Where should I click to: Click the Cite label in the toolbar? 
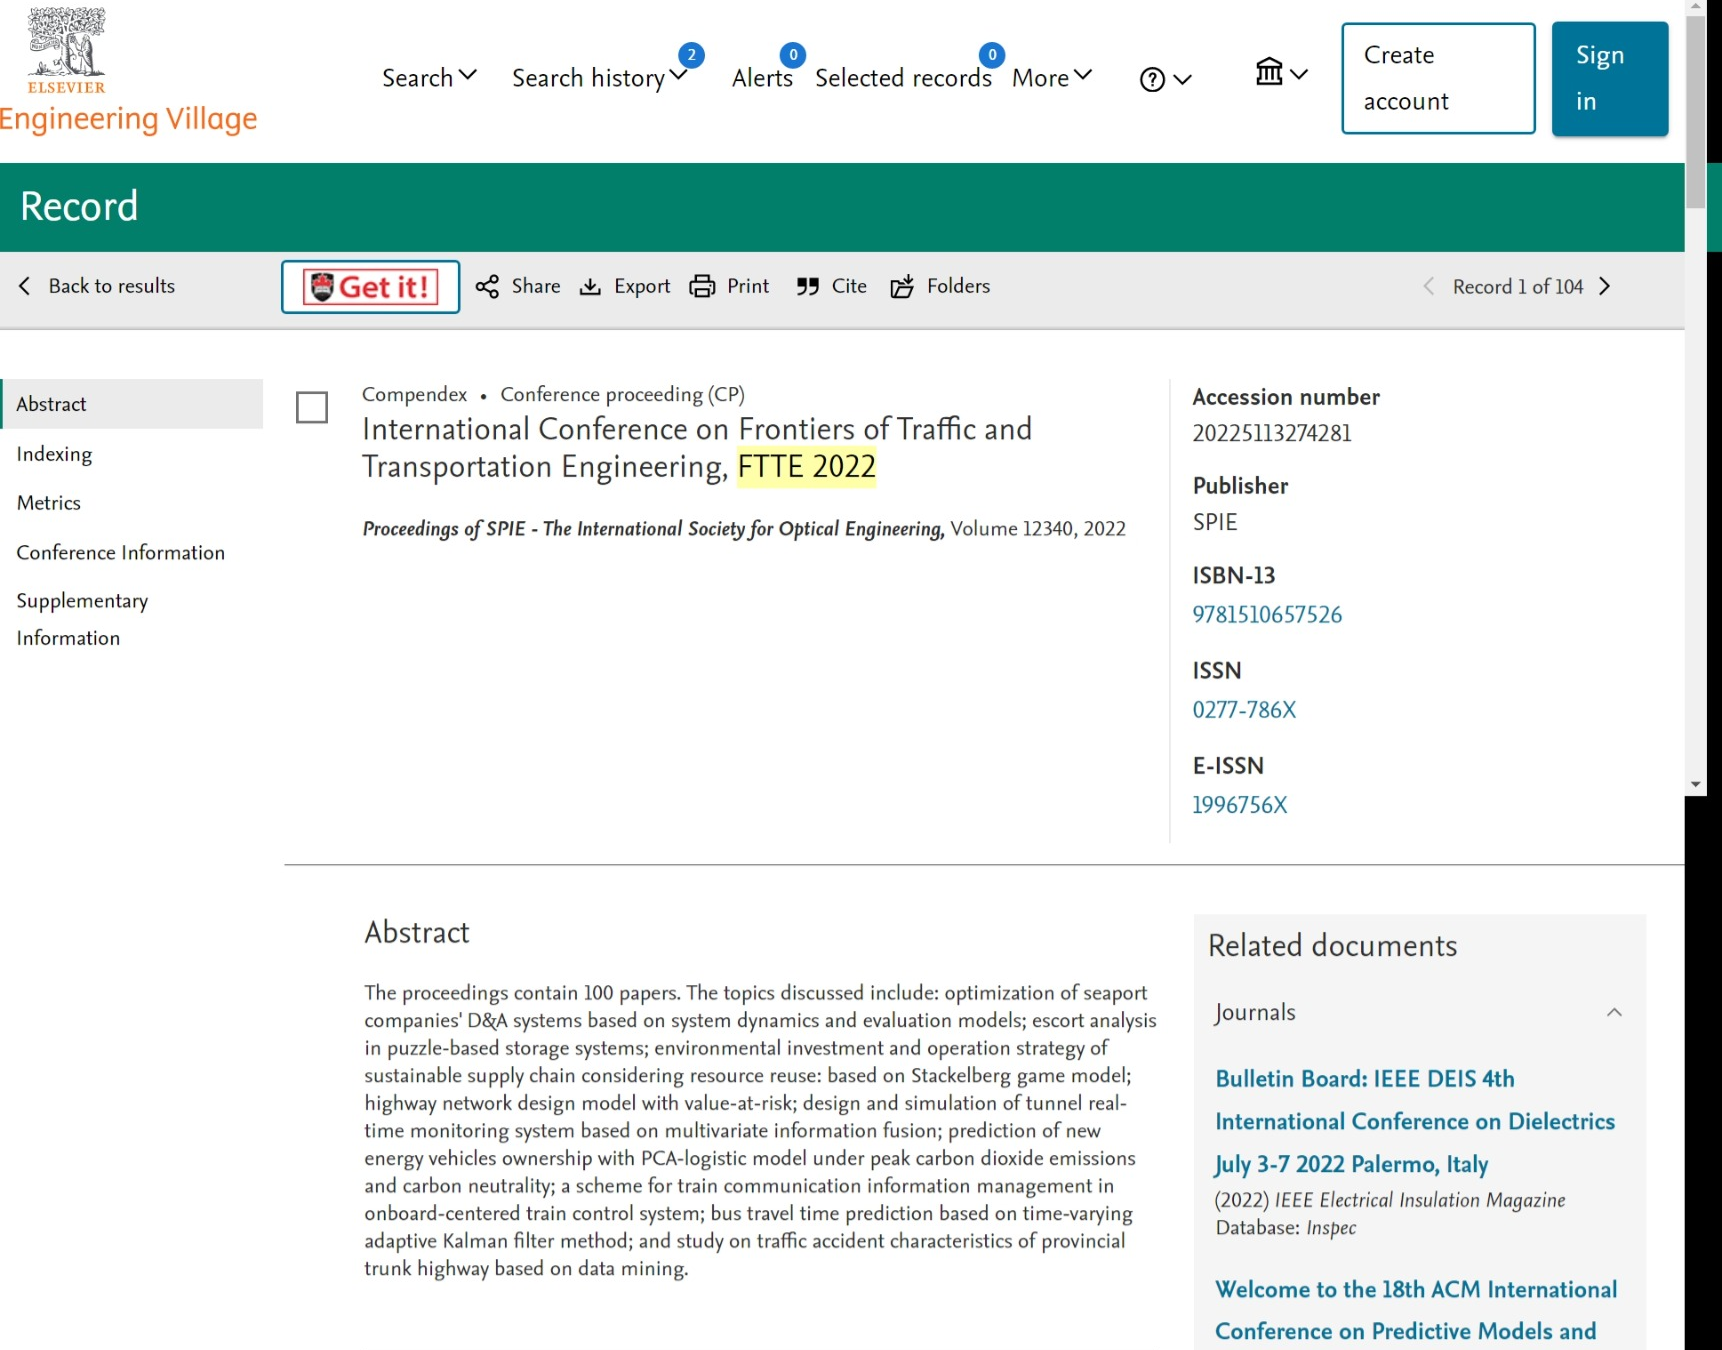click(849, 286)
